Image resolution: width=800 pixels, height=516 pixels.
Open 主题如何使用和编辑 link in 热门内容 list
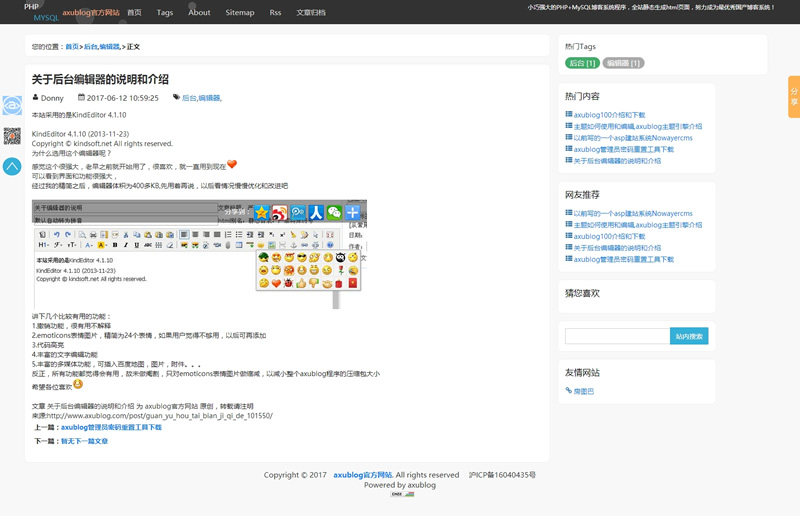point(638,126)
